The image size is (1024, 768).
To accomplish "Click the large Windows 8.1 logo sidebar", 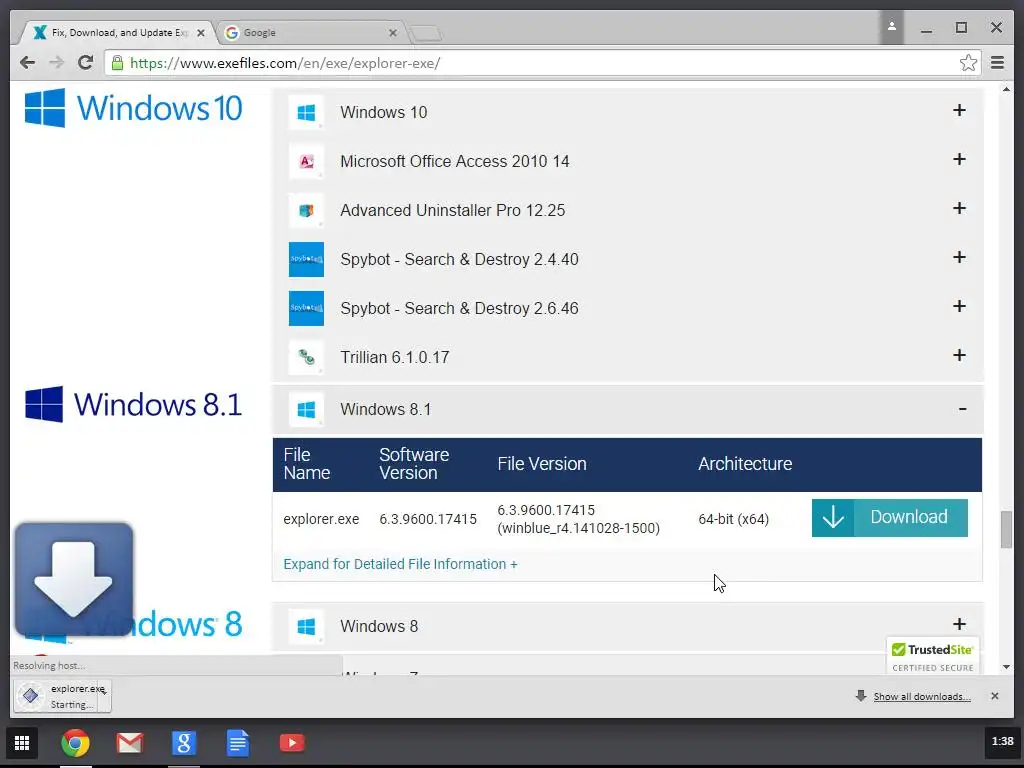I will (x=133, y=404).
